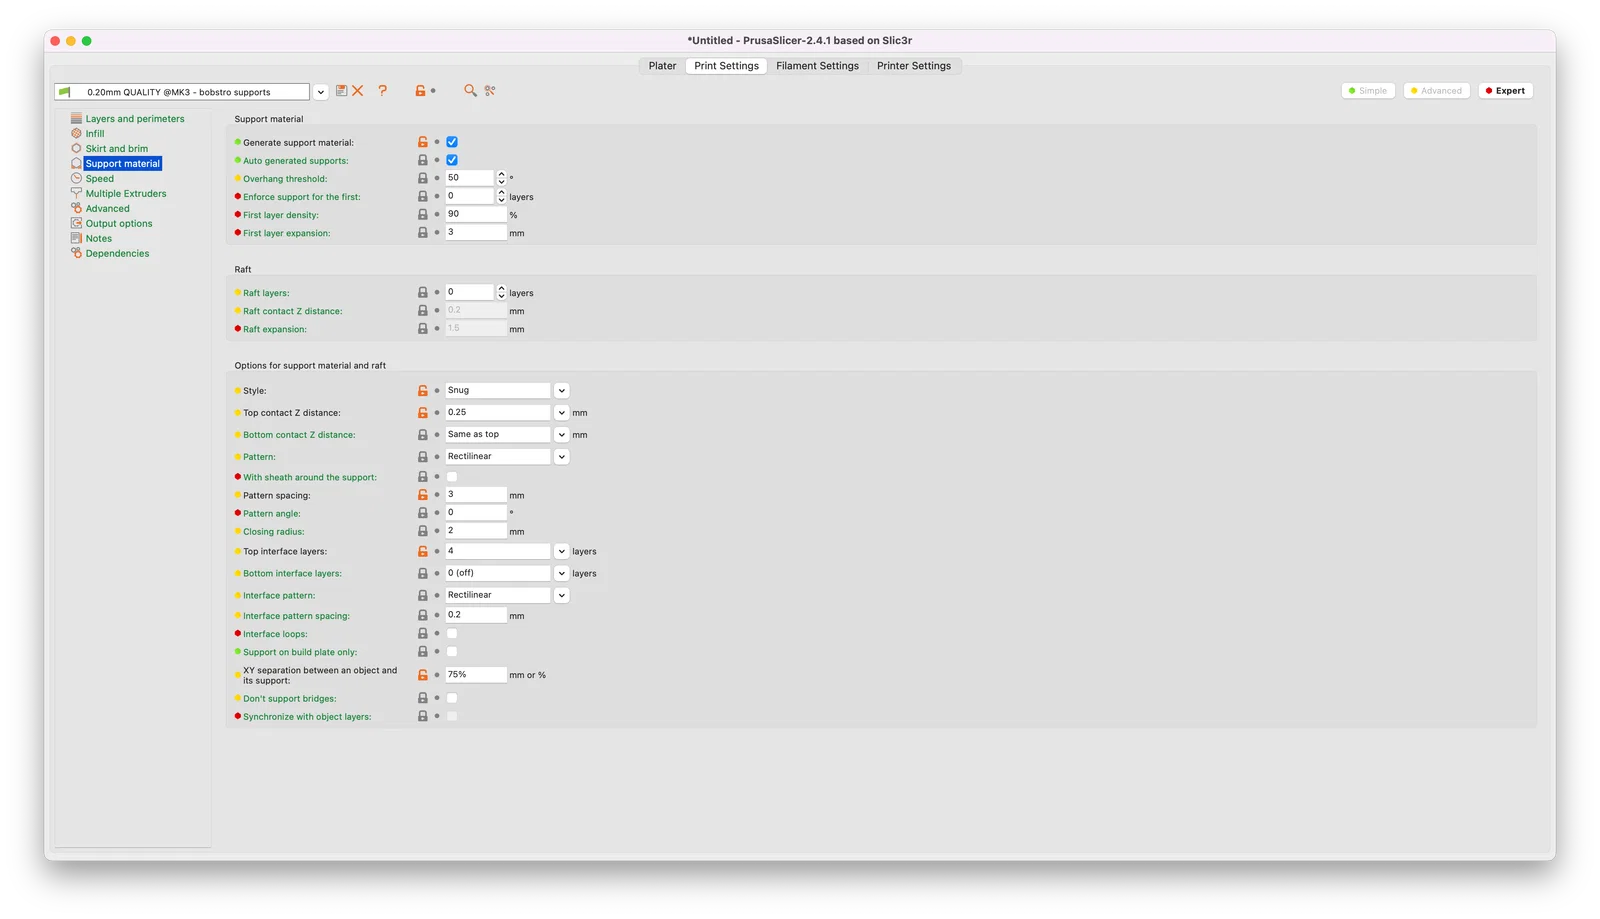Screen dimensions: 1600x919
Task: Uncheck Generate support material checkbox
Action: click(x=452, y=142)
